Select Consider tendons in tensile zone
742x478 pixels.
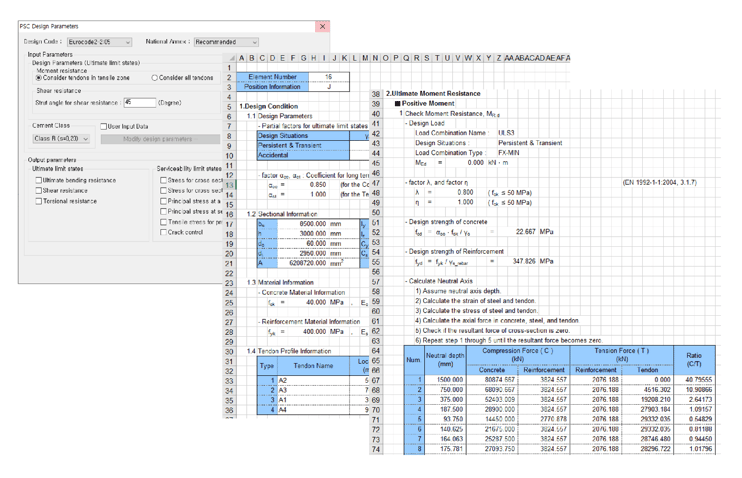click(x=39, y=77)
